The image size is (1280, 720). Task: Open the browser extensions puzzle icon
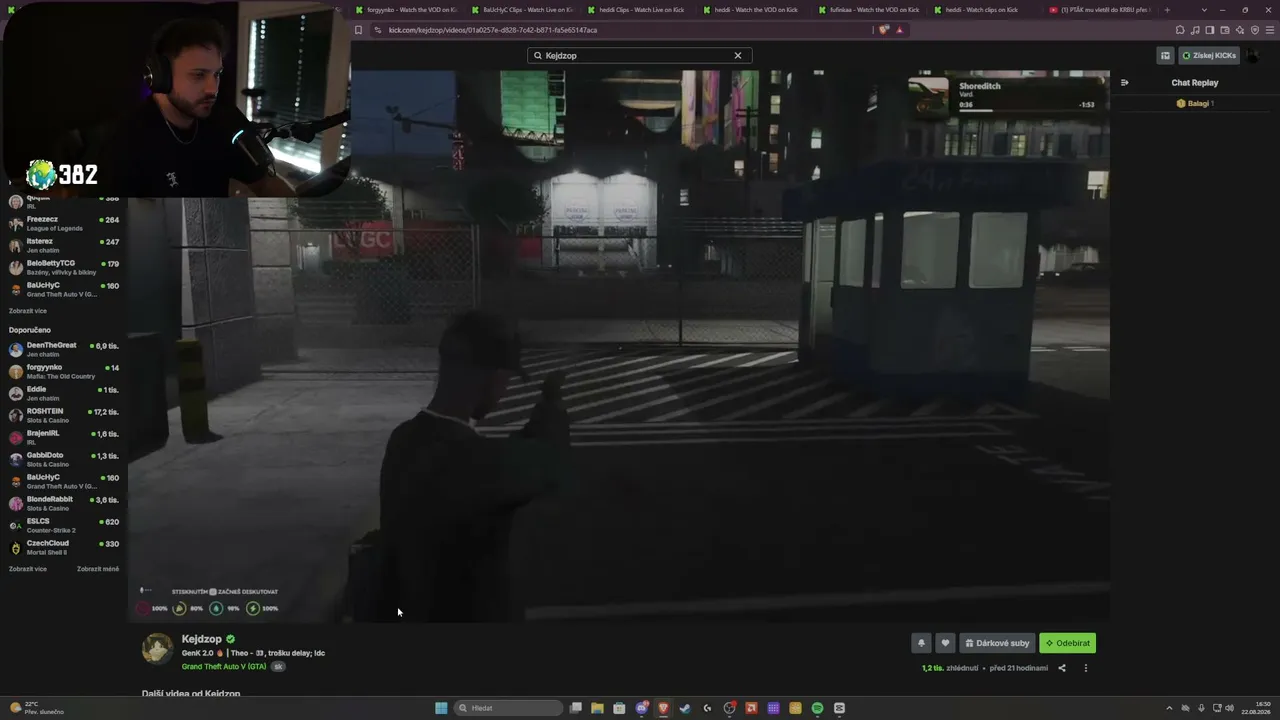(1180, 30)
